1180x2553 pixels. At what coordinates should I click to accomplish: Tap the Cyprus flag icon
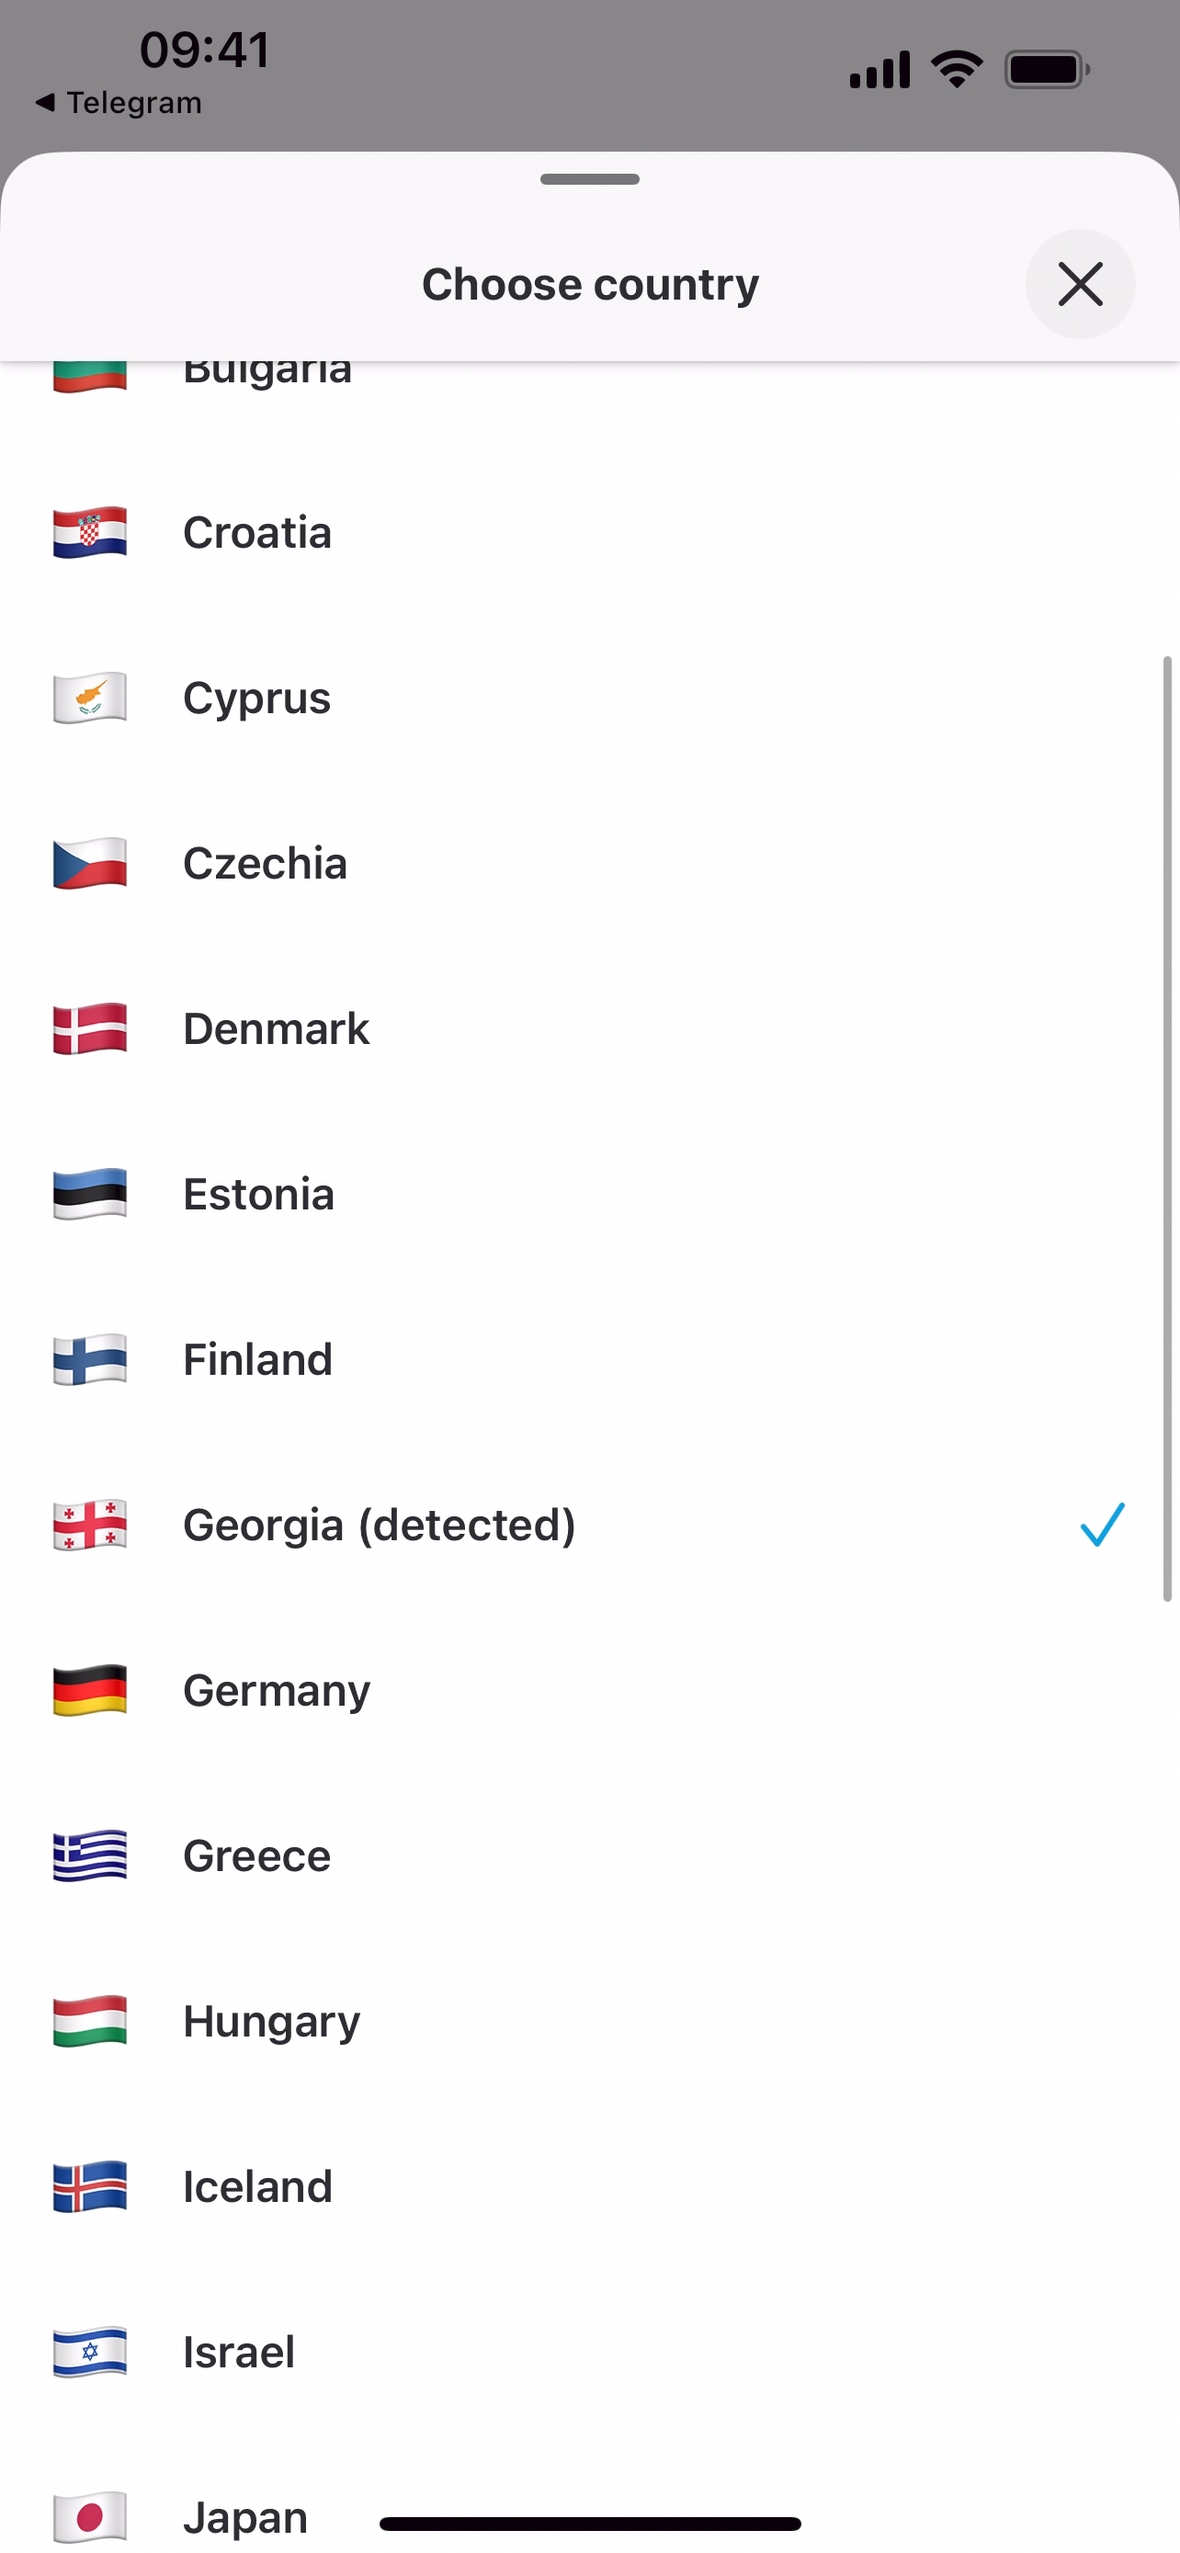tap(90, 697)
